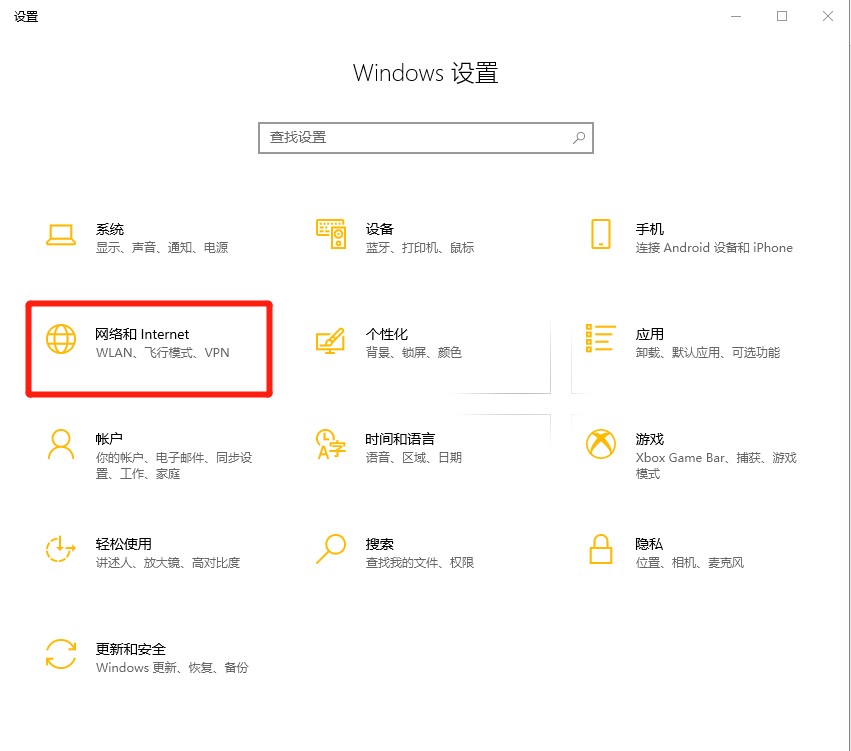This screenshot has width=851, height=751.
Task: Click the Time and Language icon
Action: [x=331, y=444]
